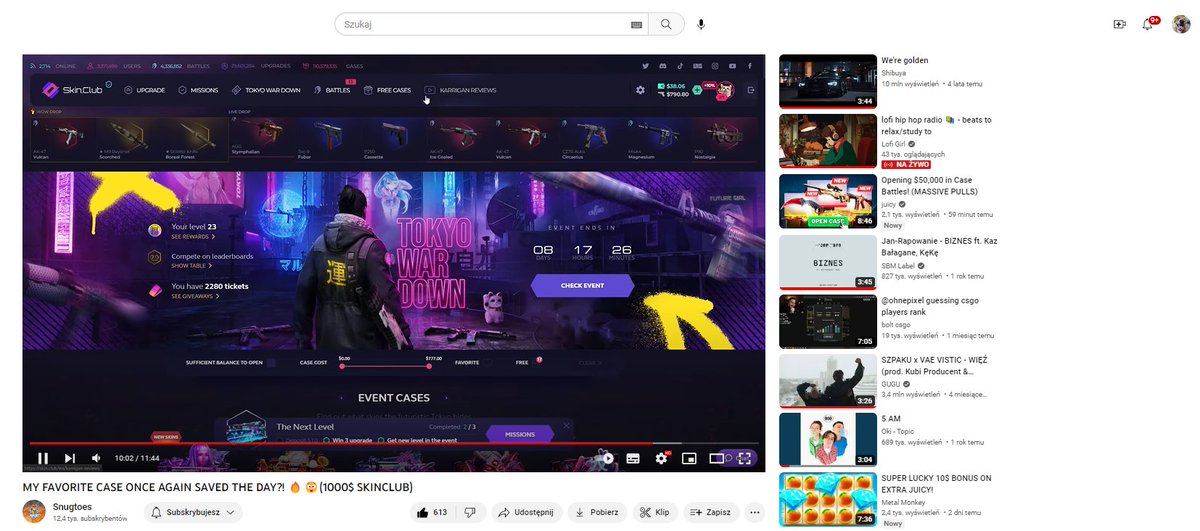Expand the Subskrybujesz subscription dropdown
The height and width of the screenshot is (531, 1200).
(193, 512)
